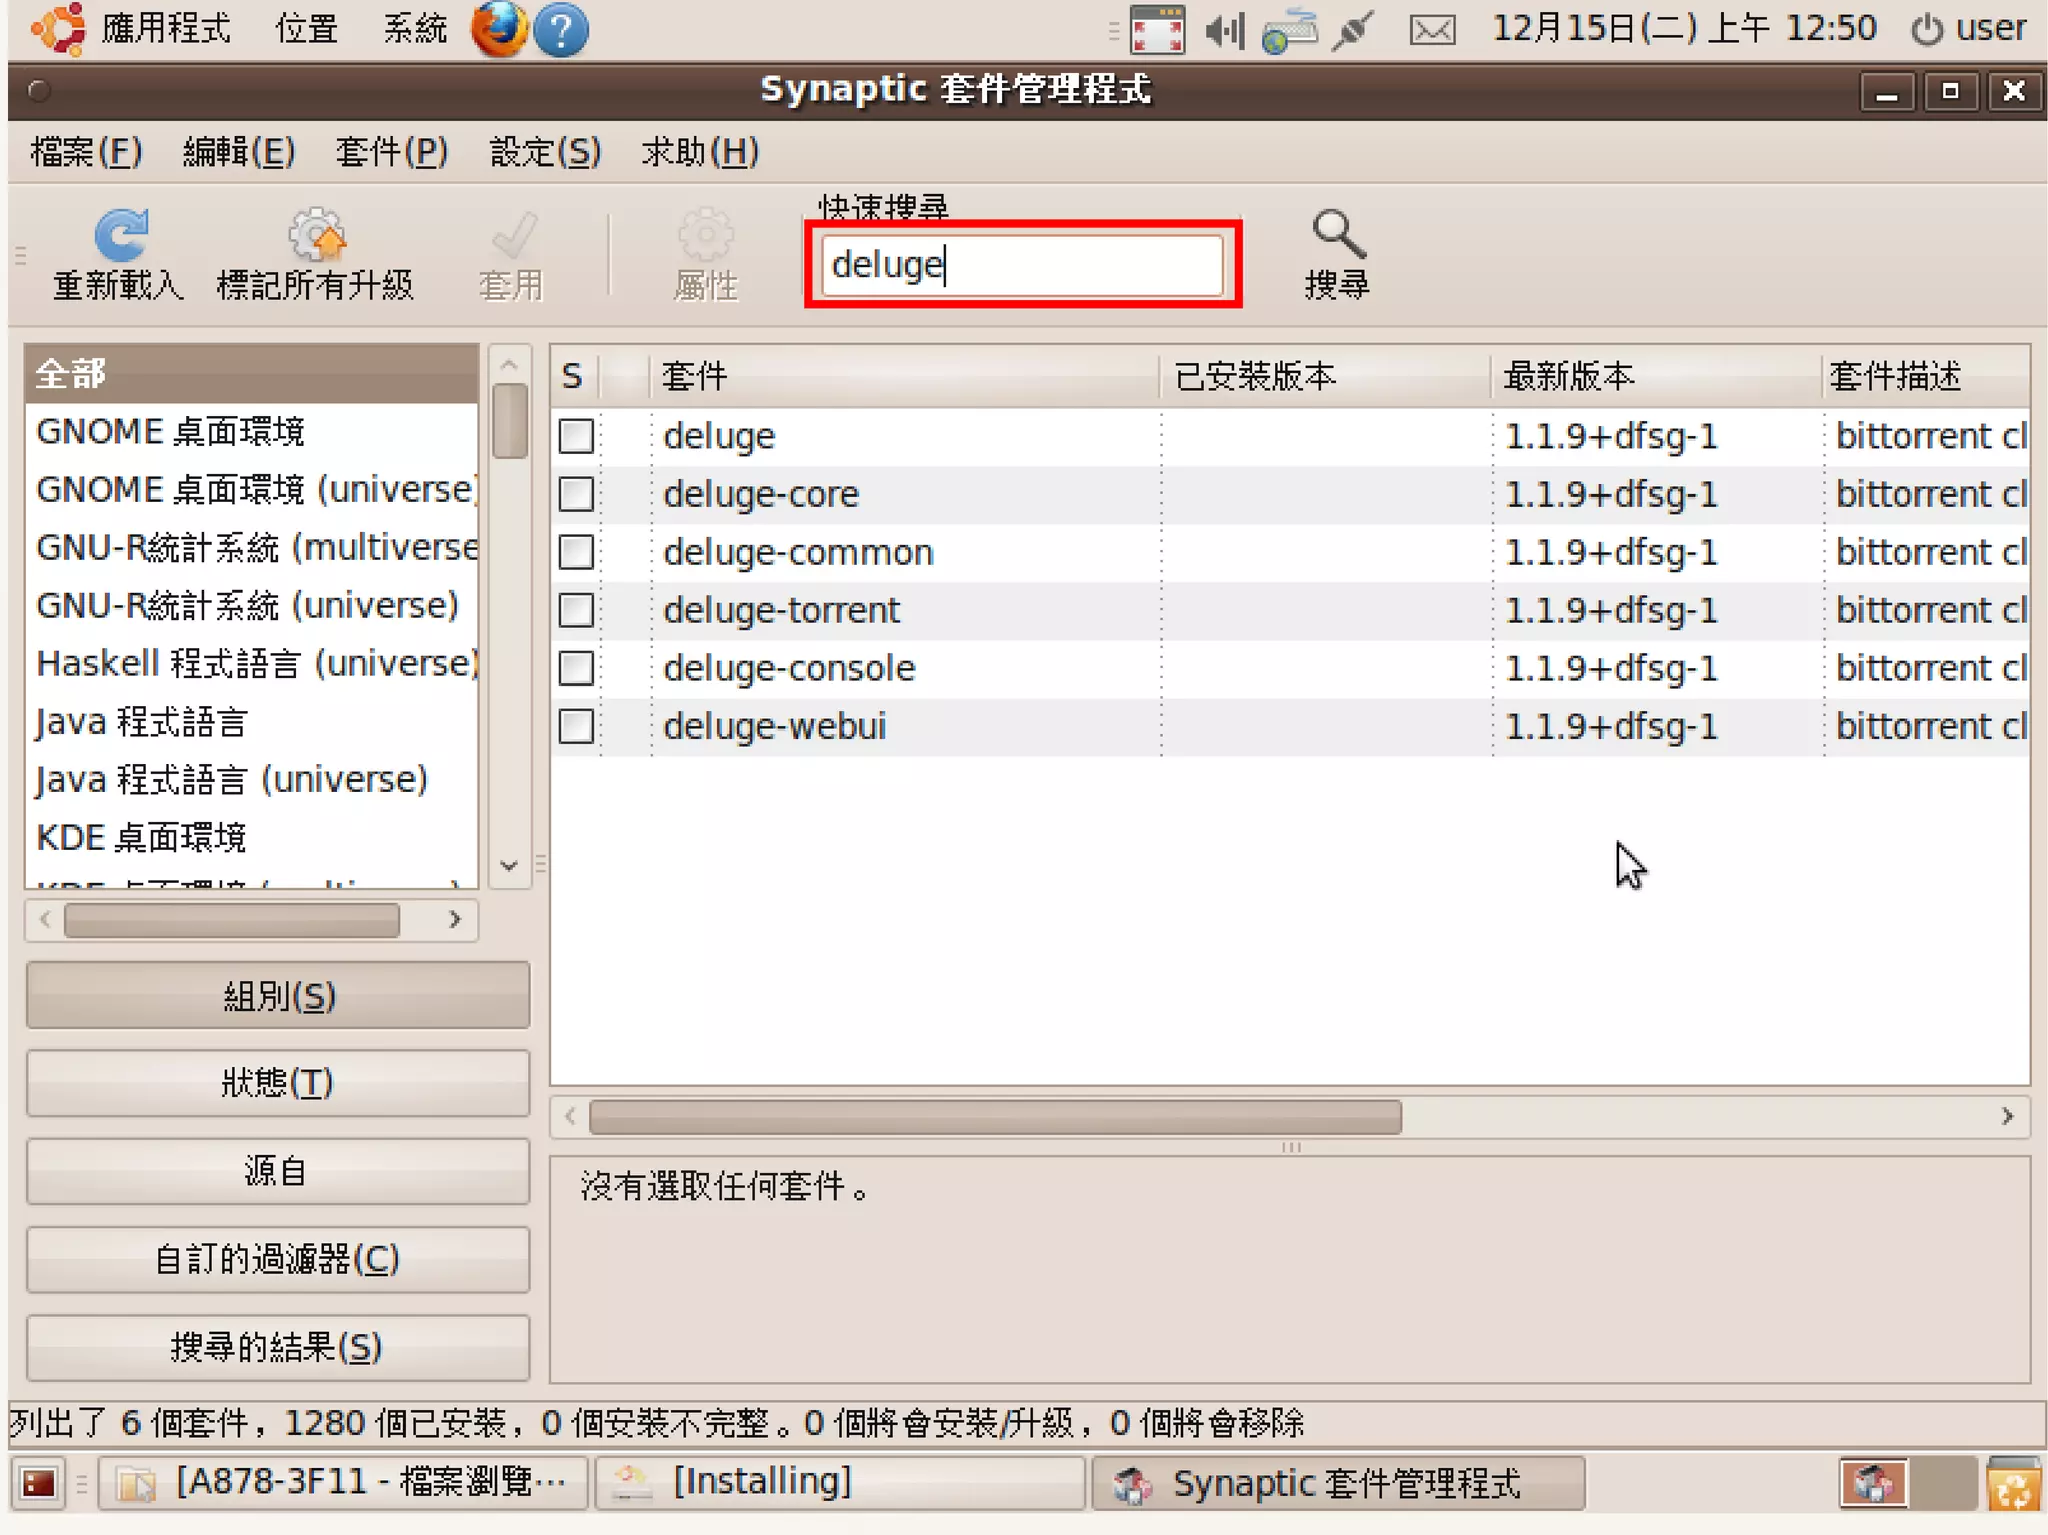Click the Properties (屬性) toolbar icon
This screenshot has width=2048, height=1535.
[x=706, y=236]
